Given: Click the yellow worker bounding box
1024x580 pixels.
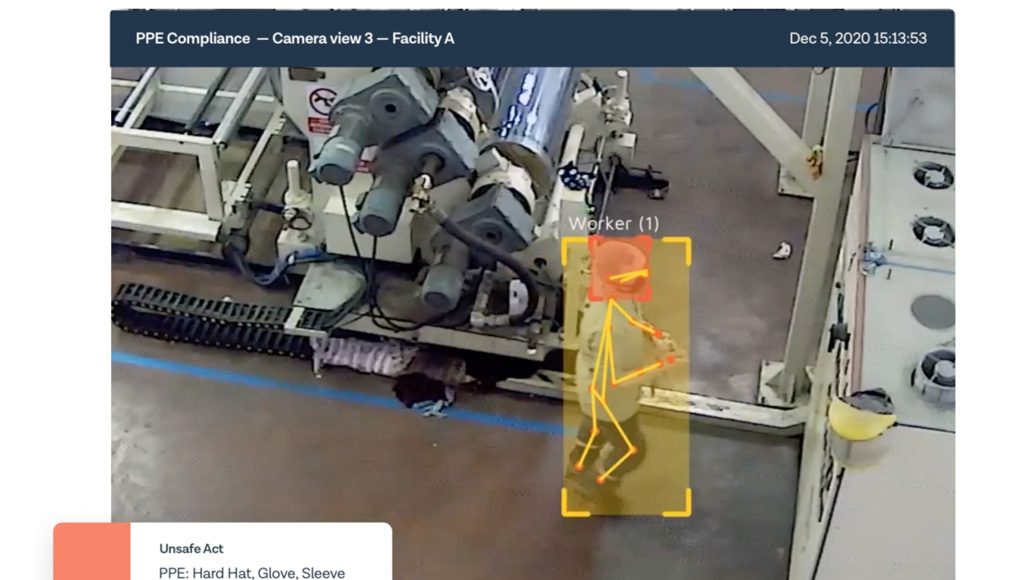Looking at the screenshot, I should coord(626,376).
